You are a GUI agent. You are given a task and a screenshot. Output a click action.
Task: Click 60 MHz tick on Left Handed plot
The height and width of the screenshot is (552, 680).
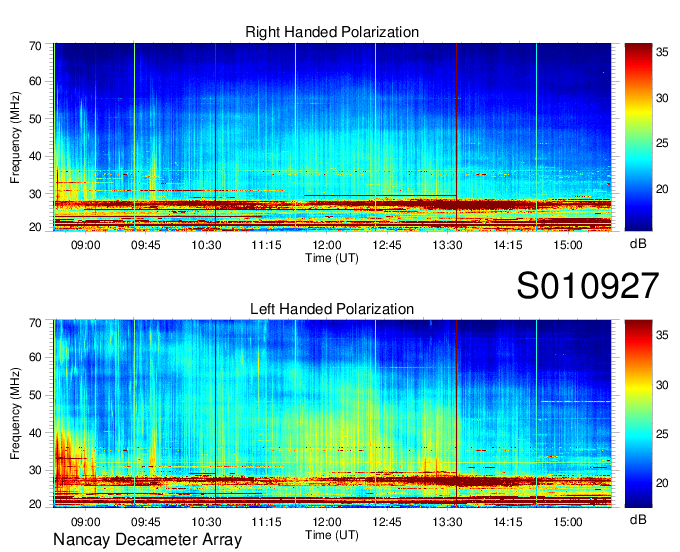(35, 357)
